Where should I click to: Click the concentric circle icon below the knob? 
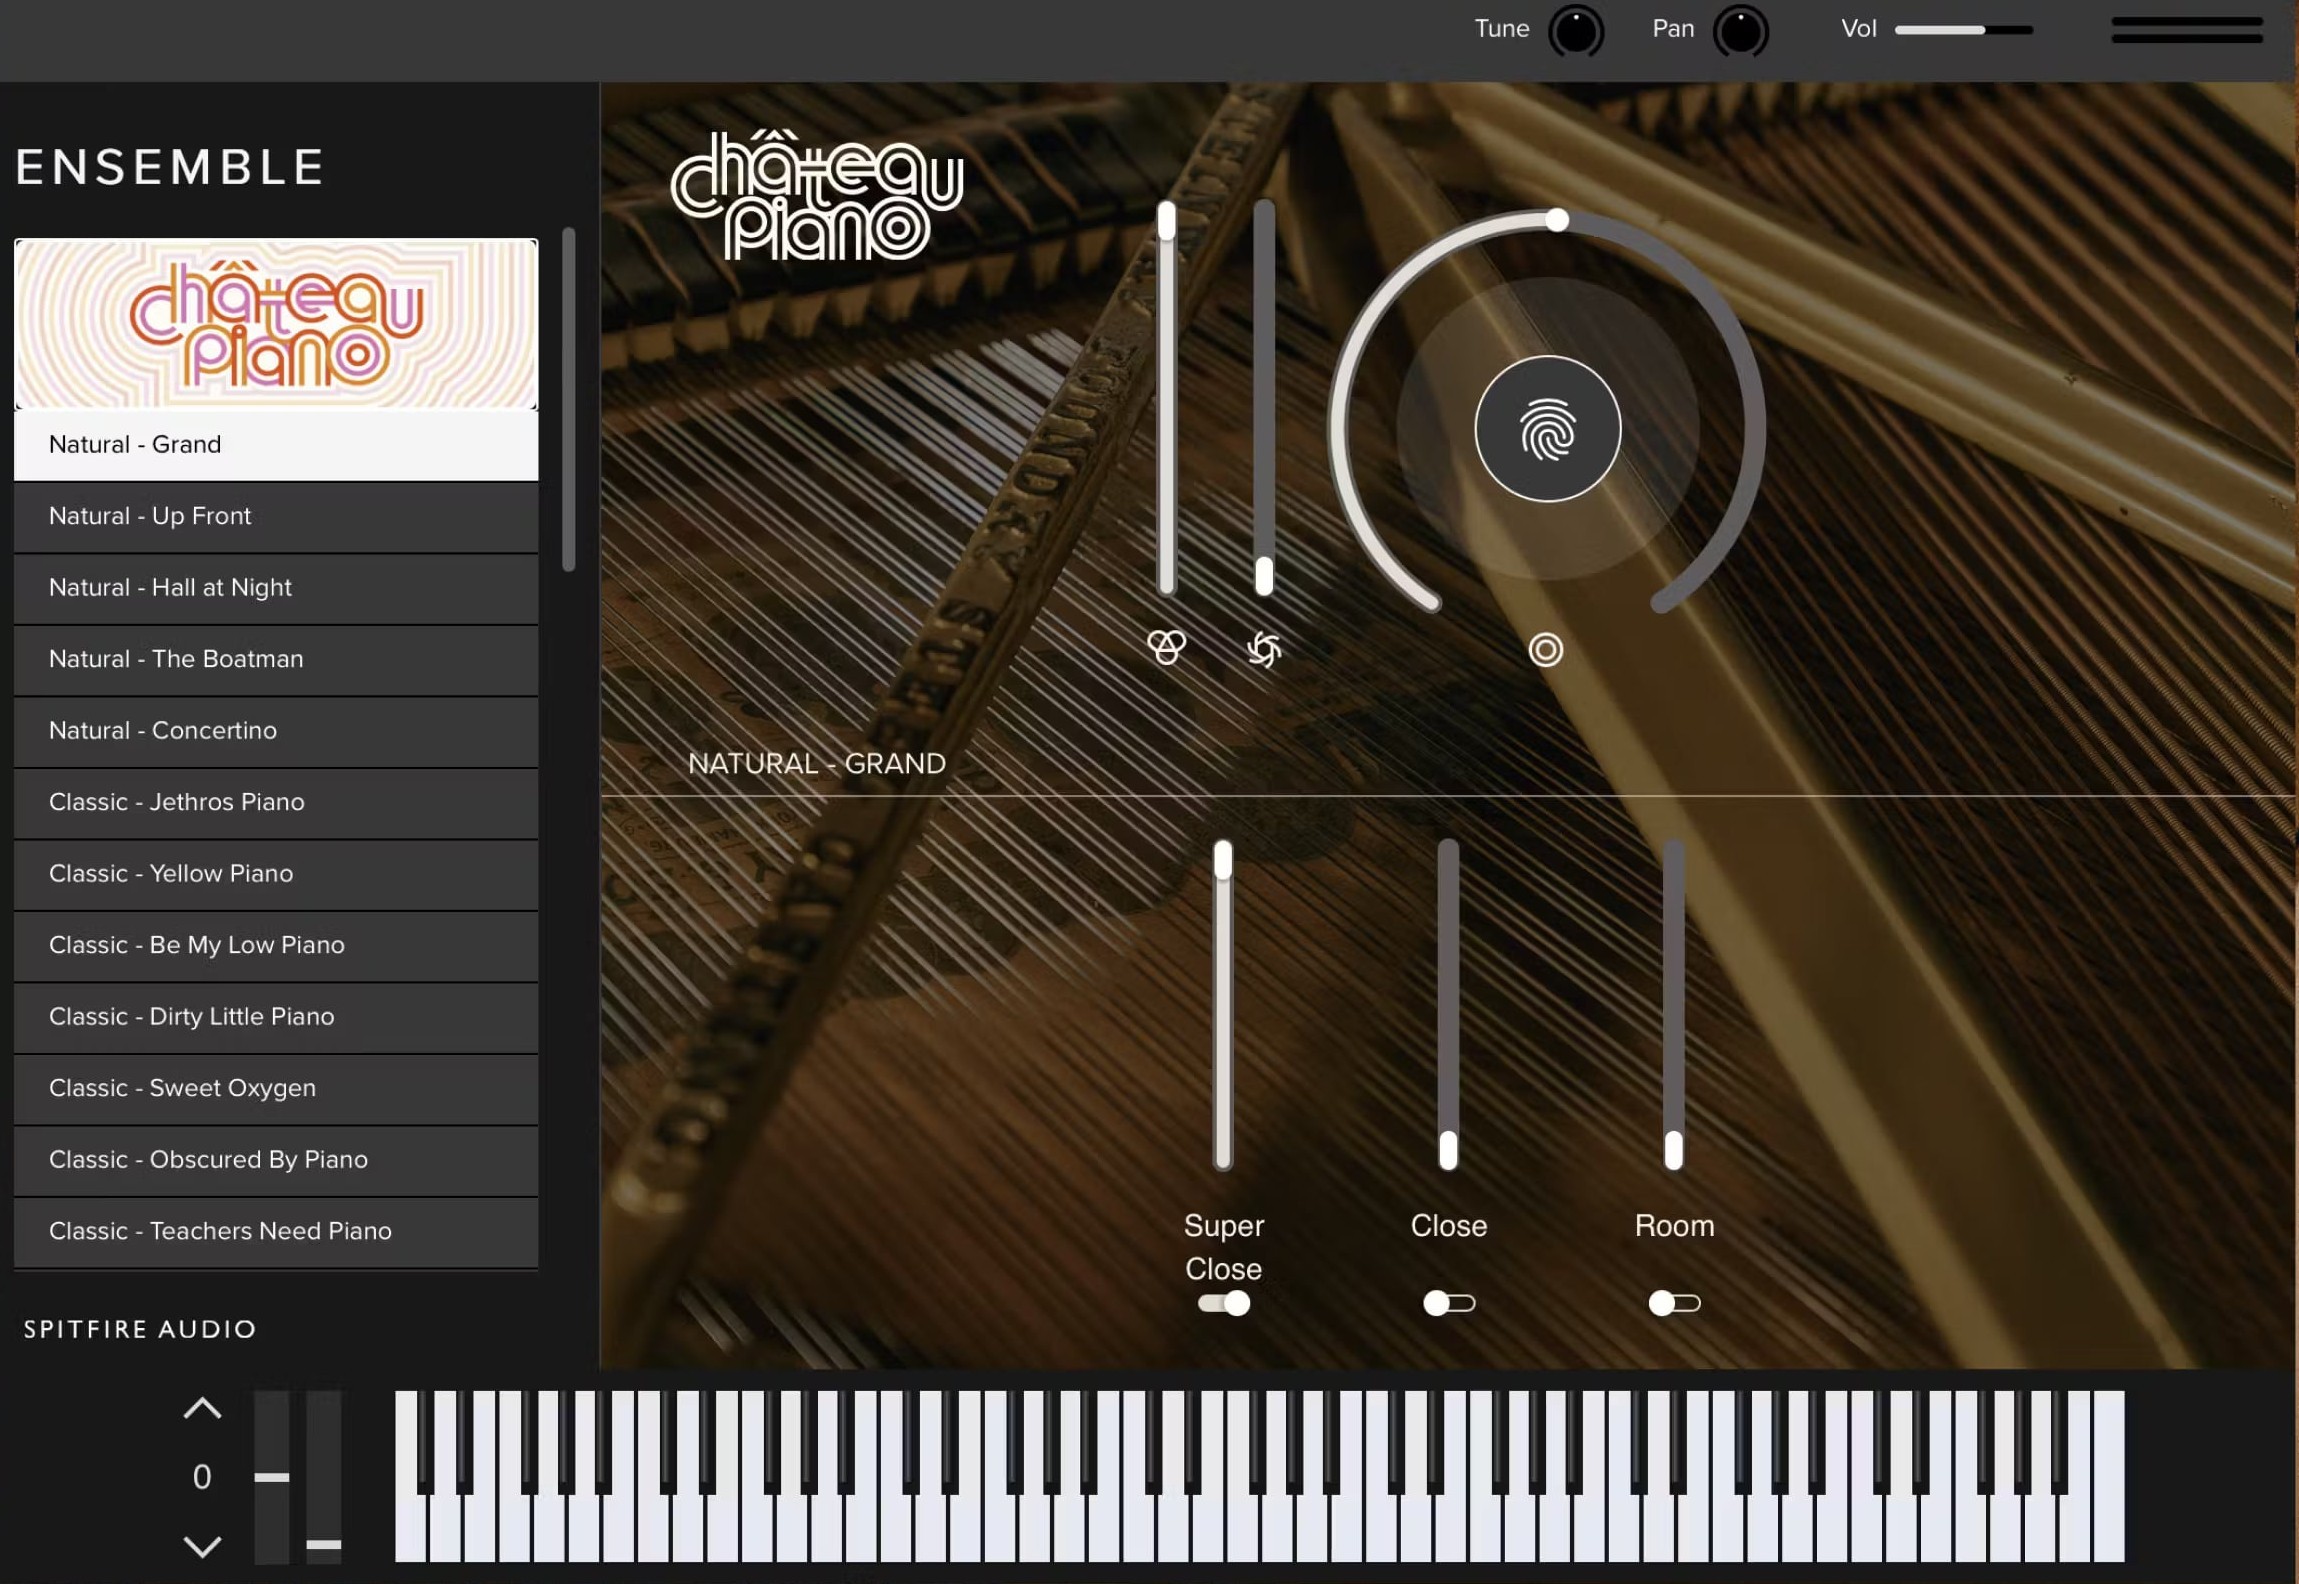(1545, 650)
